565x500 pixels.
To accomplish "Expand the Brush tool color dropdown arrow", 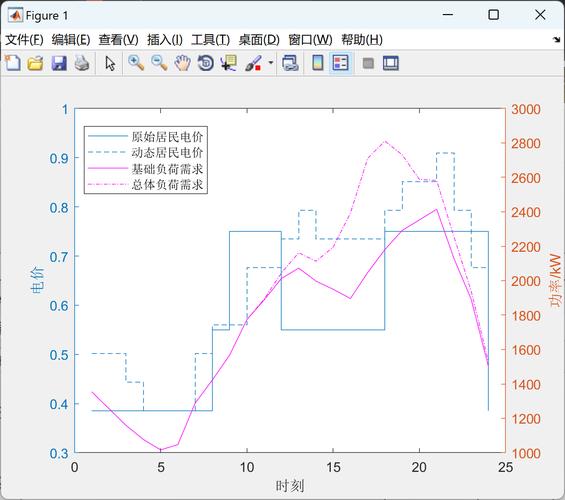I will point(271,63).
